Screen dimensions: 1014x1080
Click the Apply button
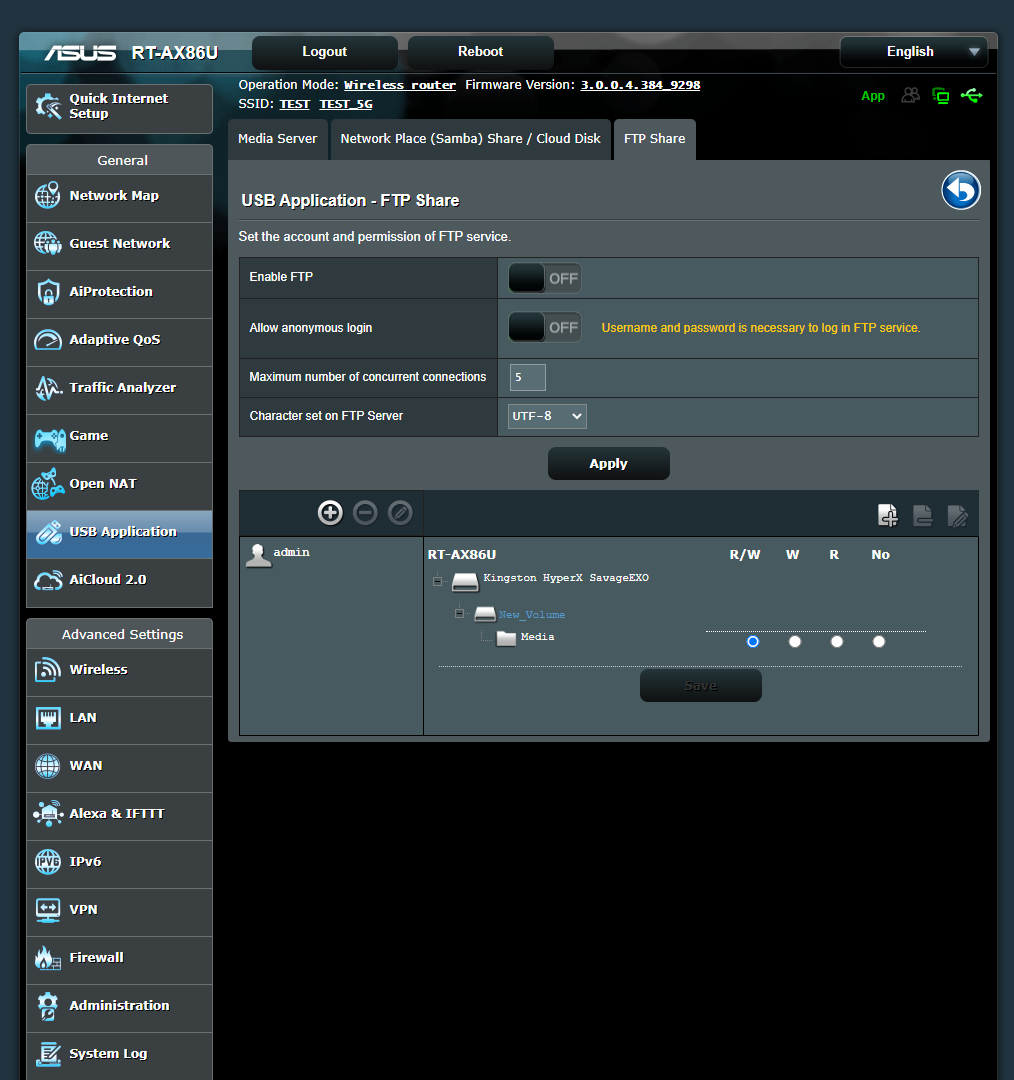[608, 464]
